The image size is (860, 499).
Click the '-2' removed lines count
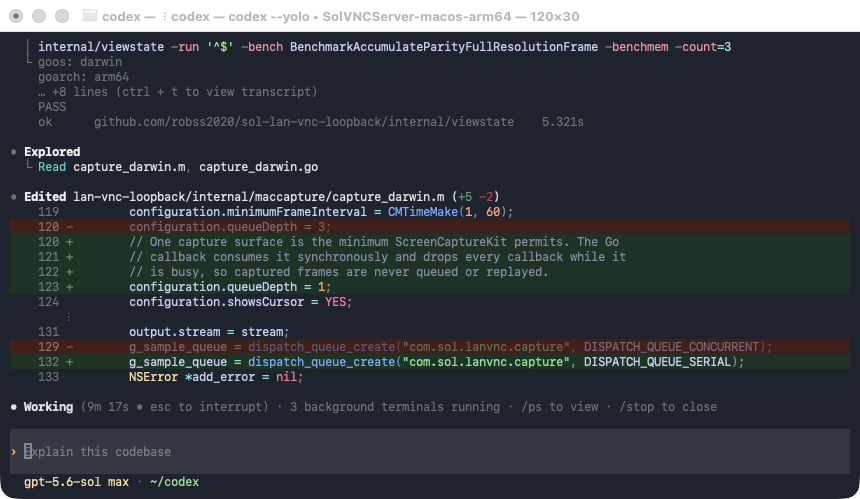[x=485, y=197]
